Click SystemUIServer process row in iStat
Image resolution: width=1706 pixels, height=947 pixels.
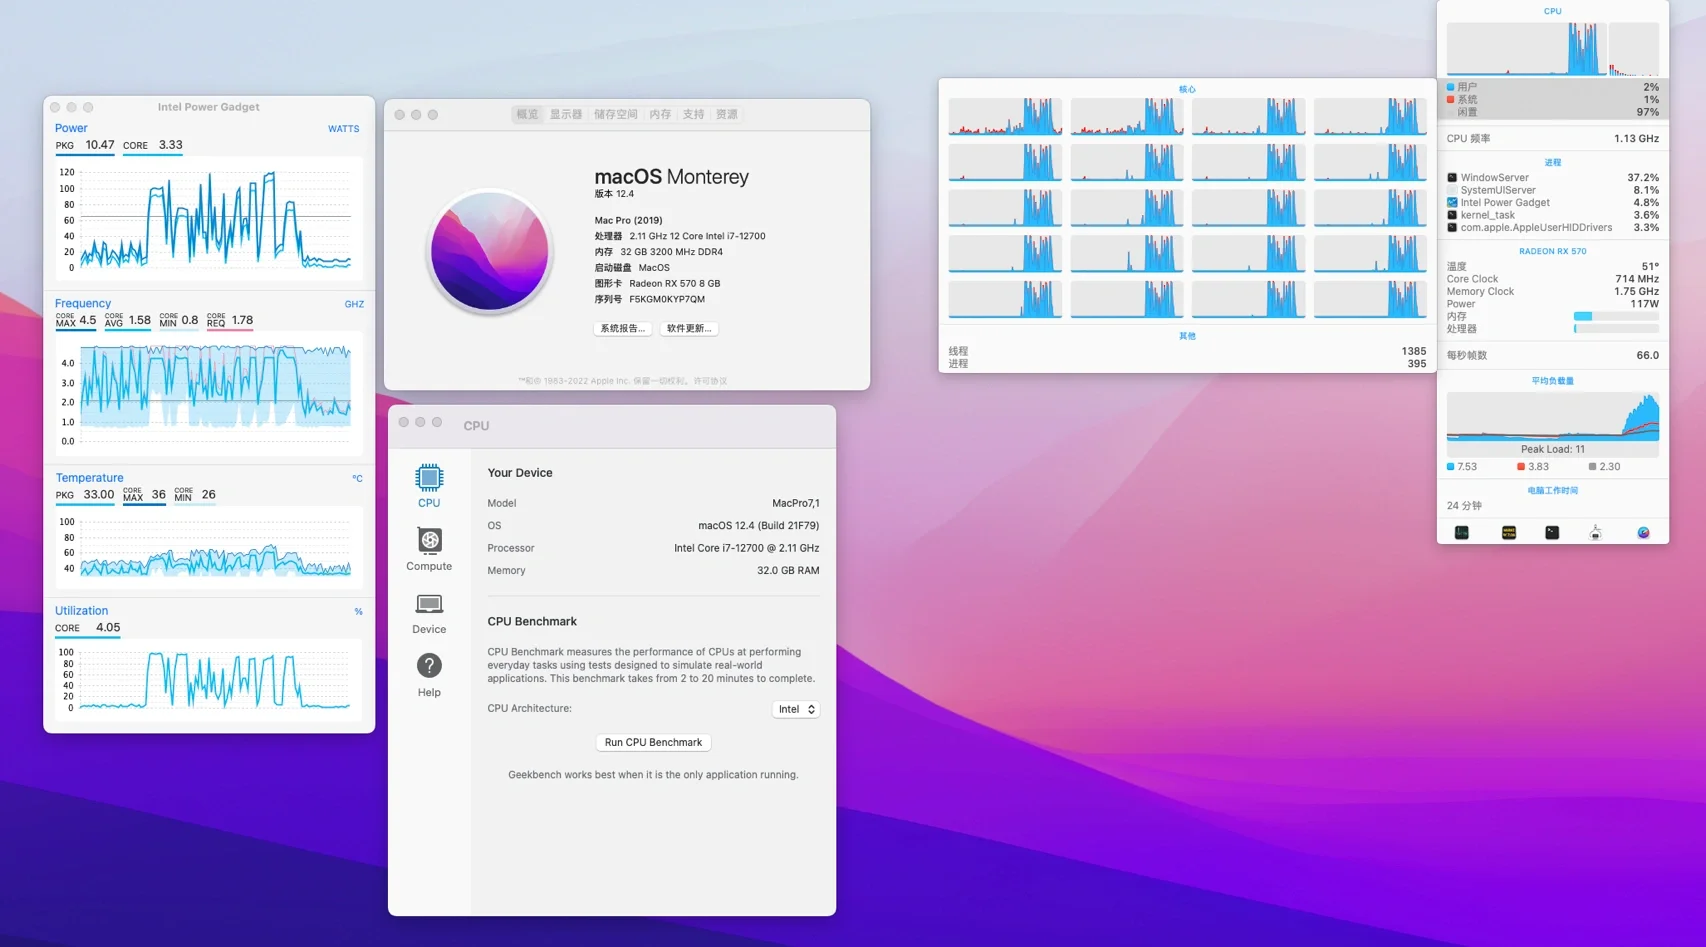click(x=1552, y=190)
